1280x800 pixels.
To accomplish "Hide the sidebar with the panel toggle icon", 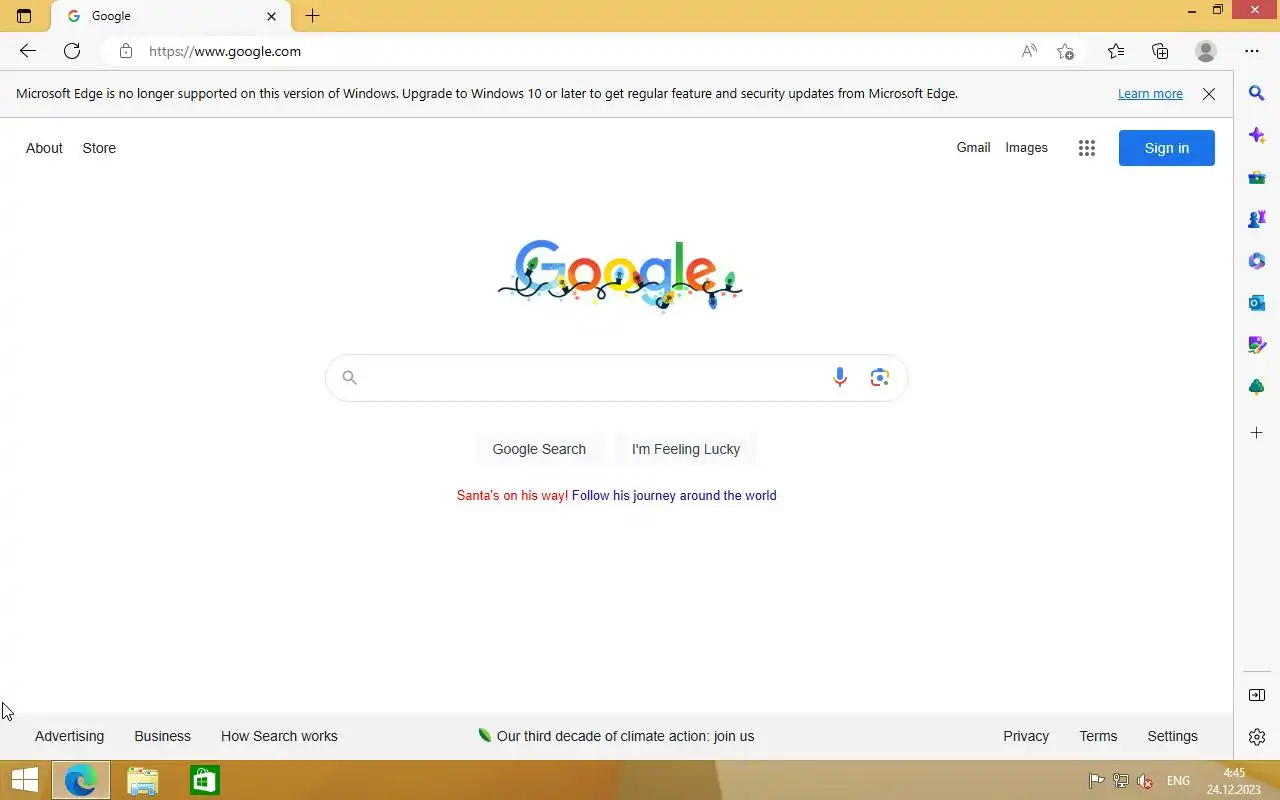I will tap(1257, 695).
